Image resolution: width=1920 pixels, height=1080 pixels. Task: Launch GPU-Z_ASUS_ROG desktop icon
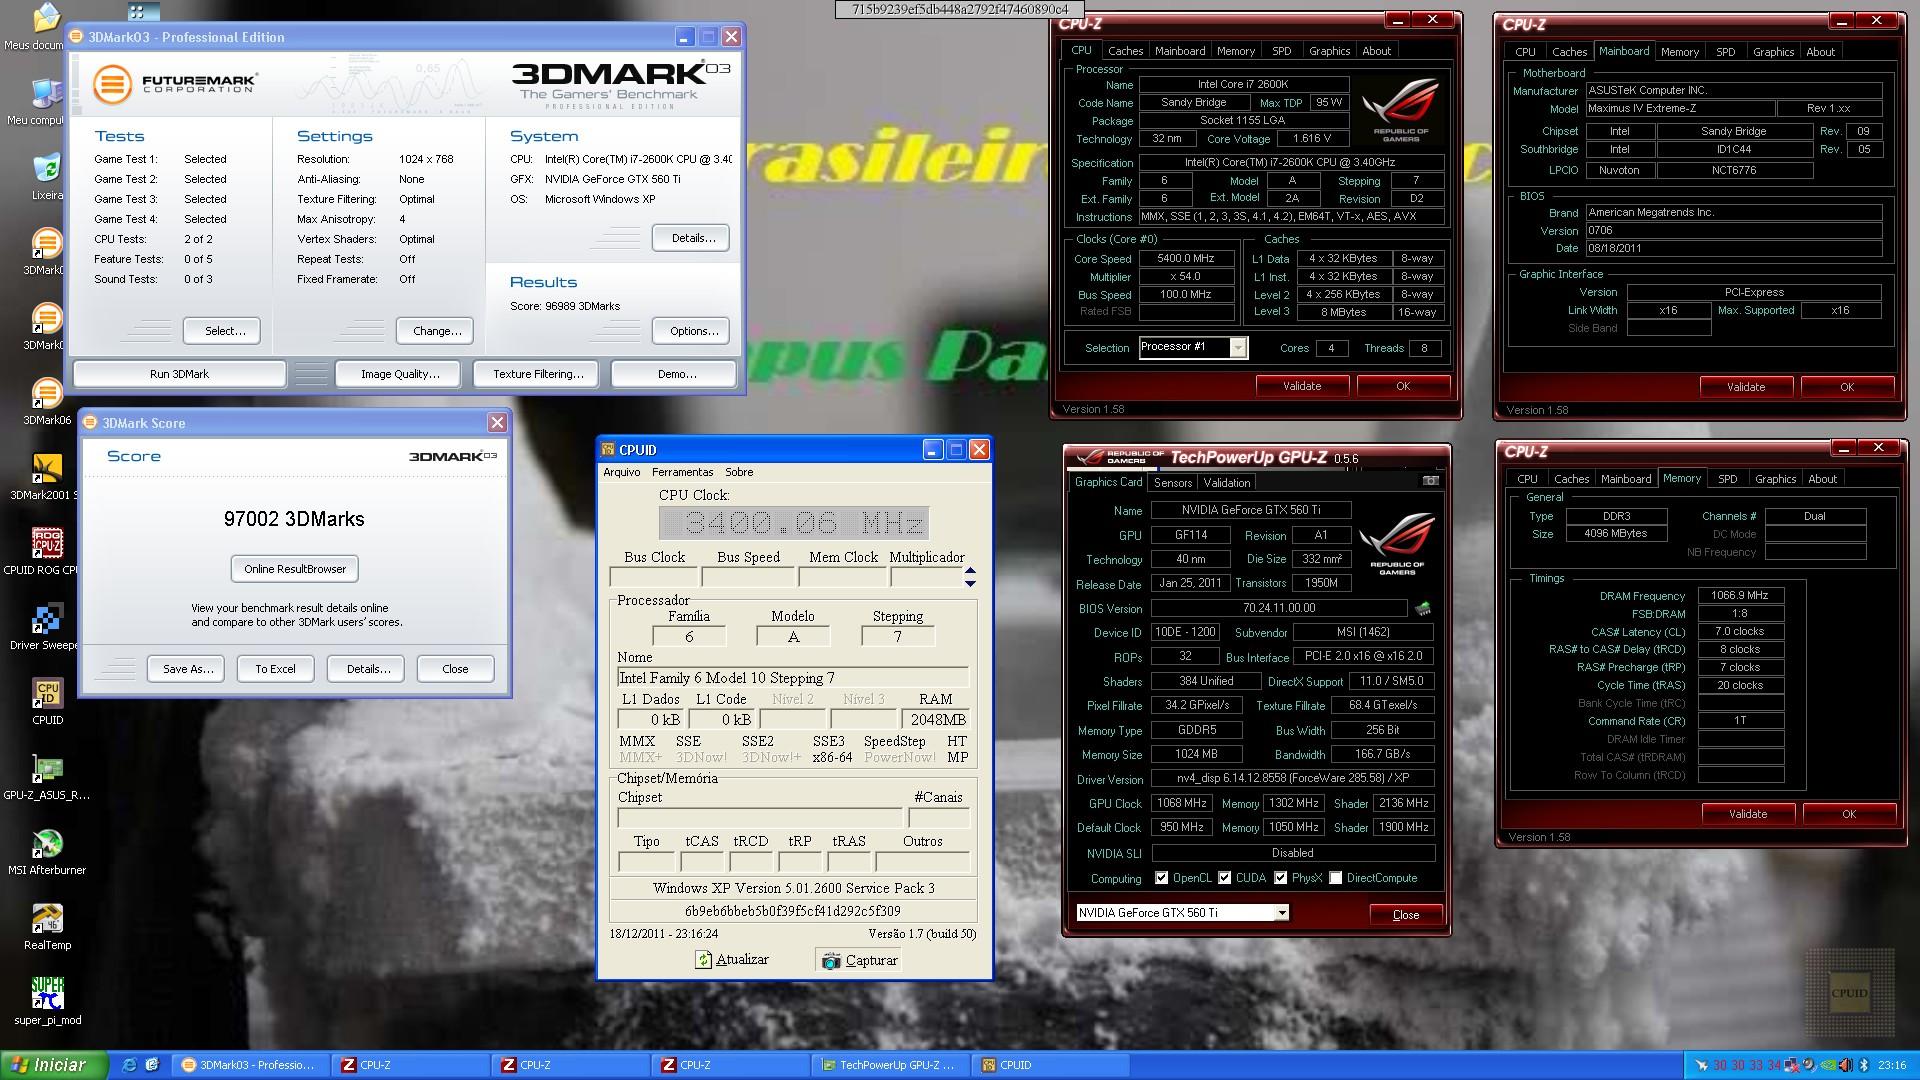click(47, 769)
